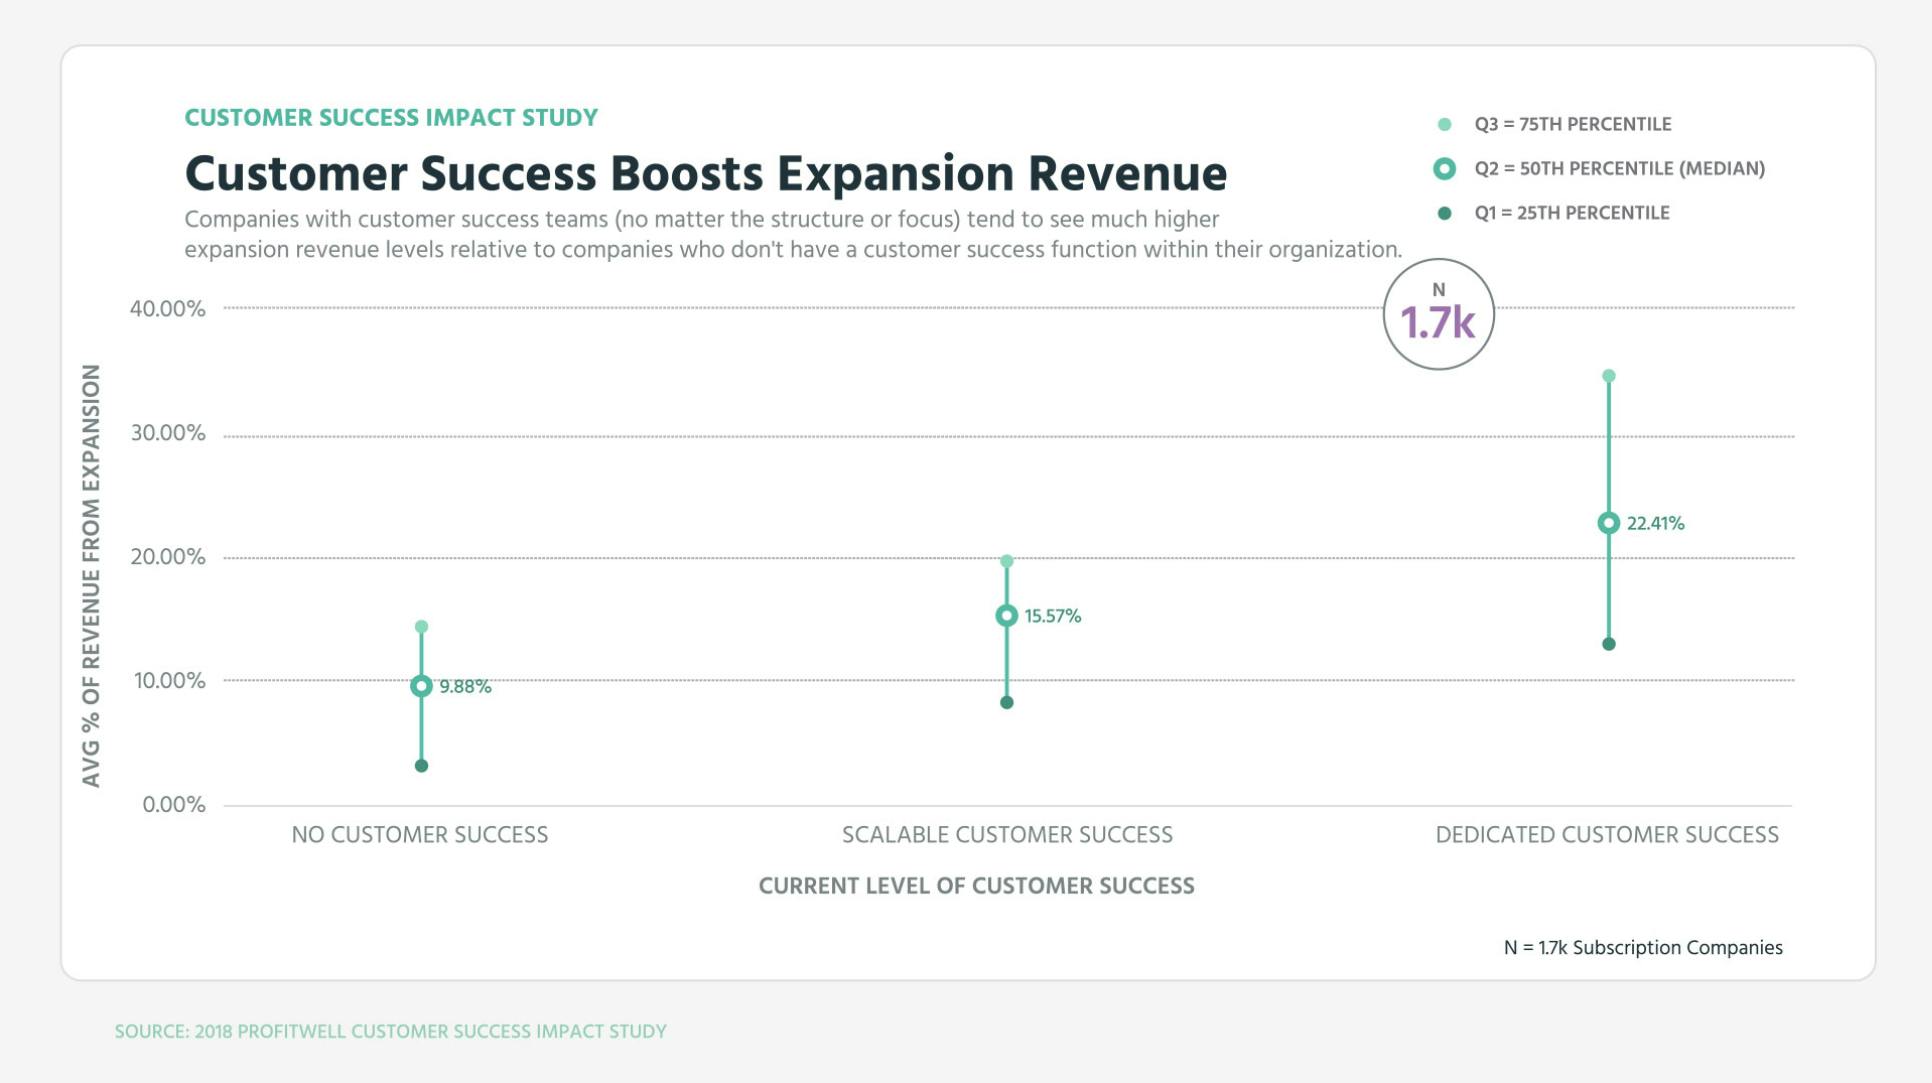Select the 9.88% median marker for No Customer Success
Image resolution: width=1932 pixels, height=1083 pixels.
421,687
